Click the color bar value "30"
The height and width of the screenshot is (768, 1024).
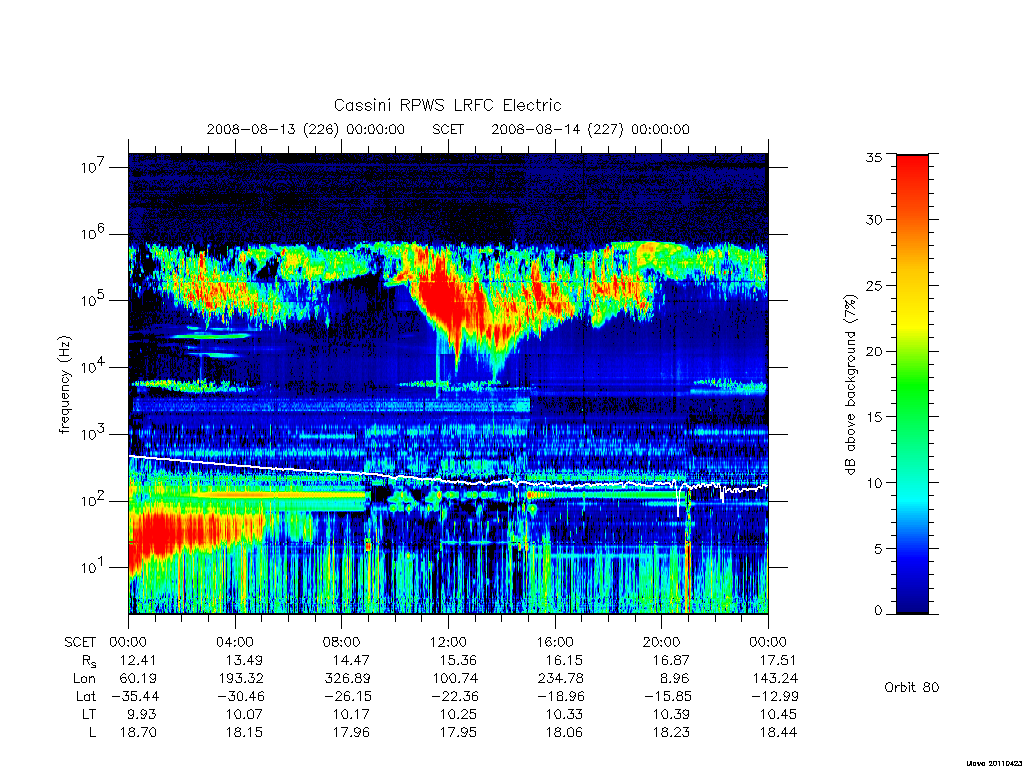pos(874,219)
